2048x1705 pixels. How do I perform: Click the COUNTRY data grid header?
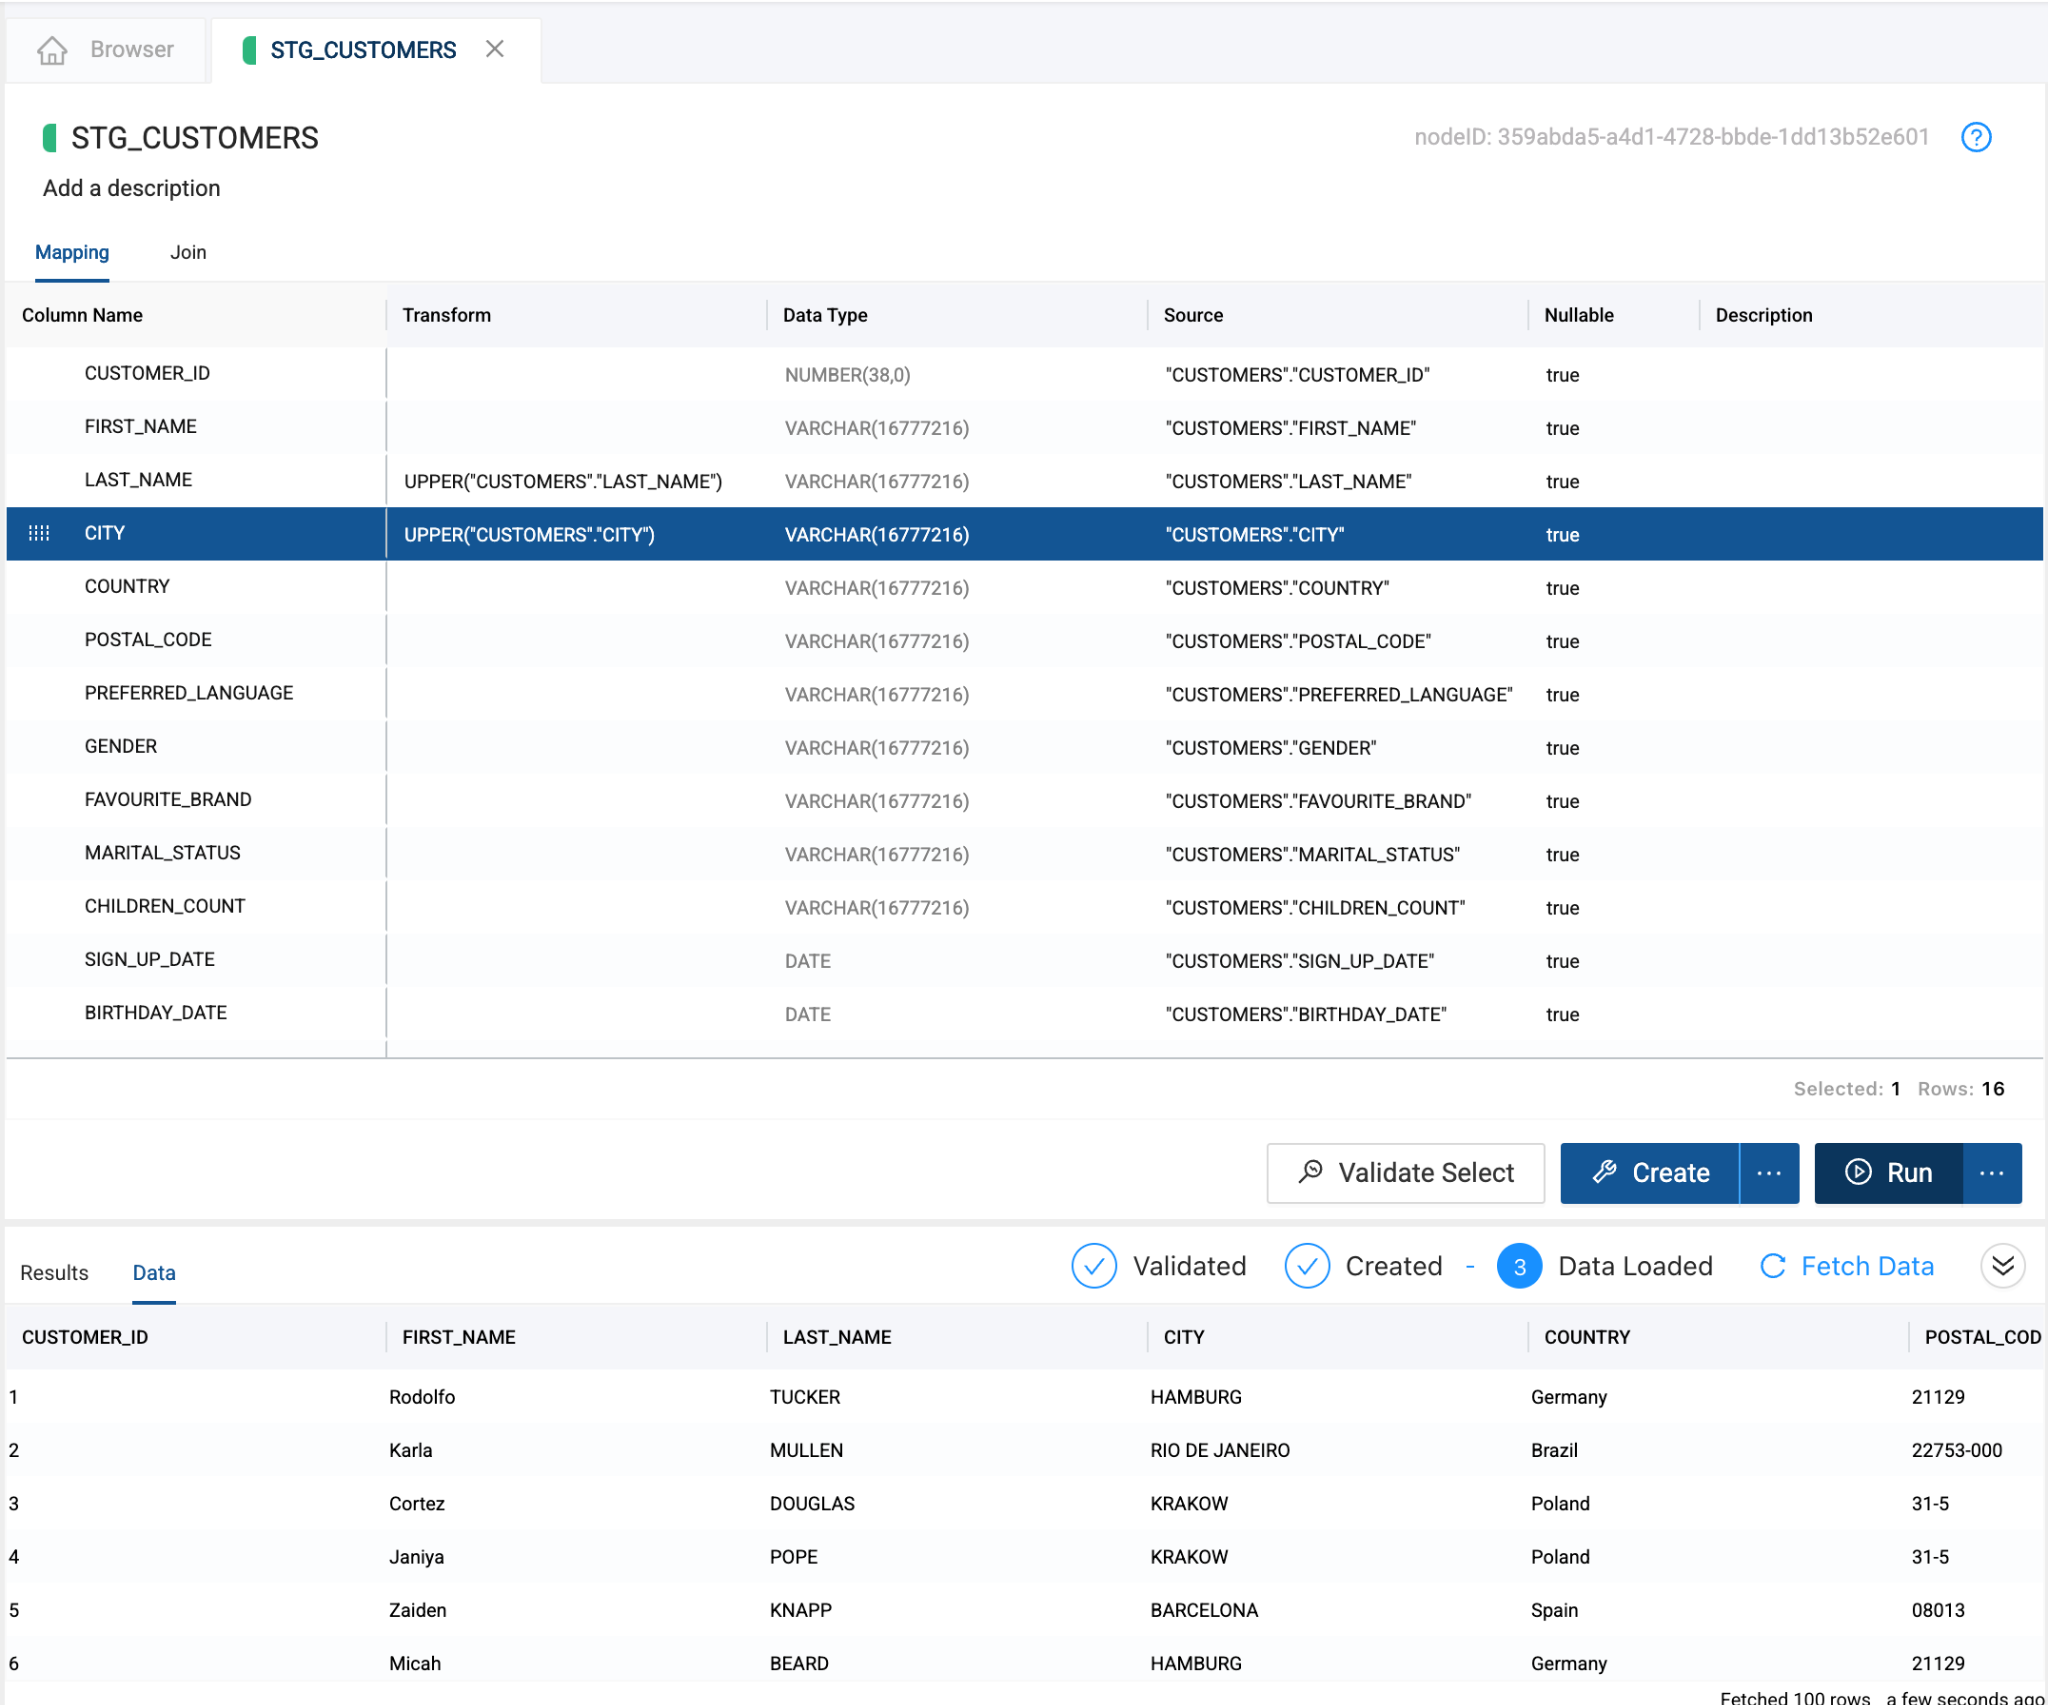click(1587, 1337)
